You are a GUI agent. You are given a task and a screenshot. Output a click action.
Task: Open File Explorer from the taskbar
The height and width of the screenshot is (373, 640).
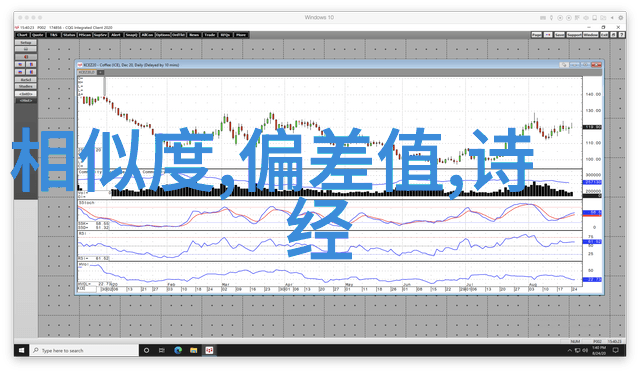(x=193, y=350)
